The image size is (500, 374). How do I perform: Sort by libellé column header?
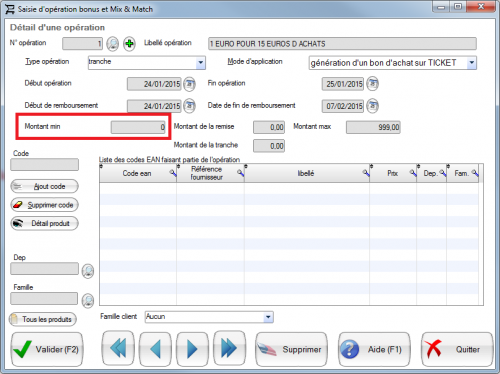[306, 173]
